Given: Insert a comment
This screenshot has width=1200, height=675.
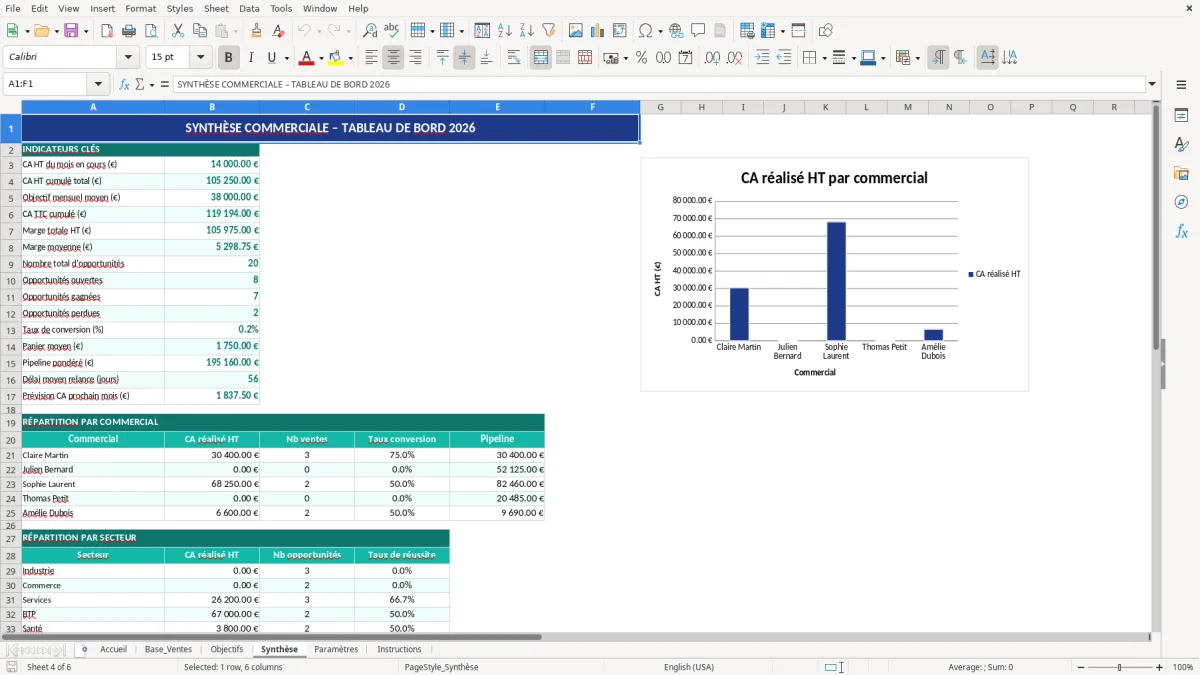Looking at the screenshot, I should point(698,31).
